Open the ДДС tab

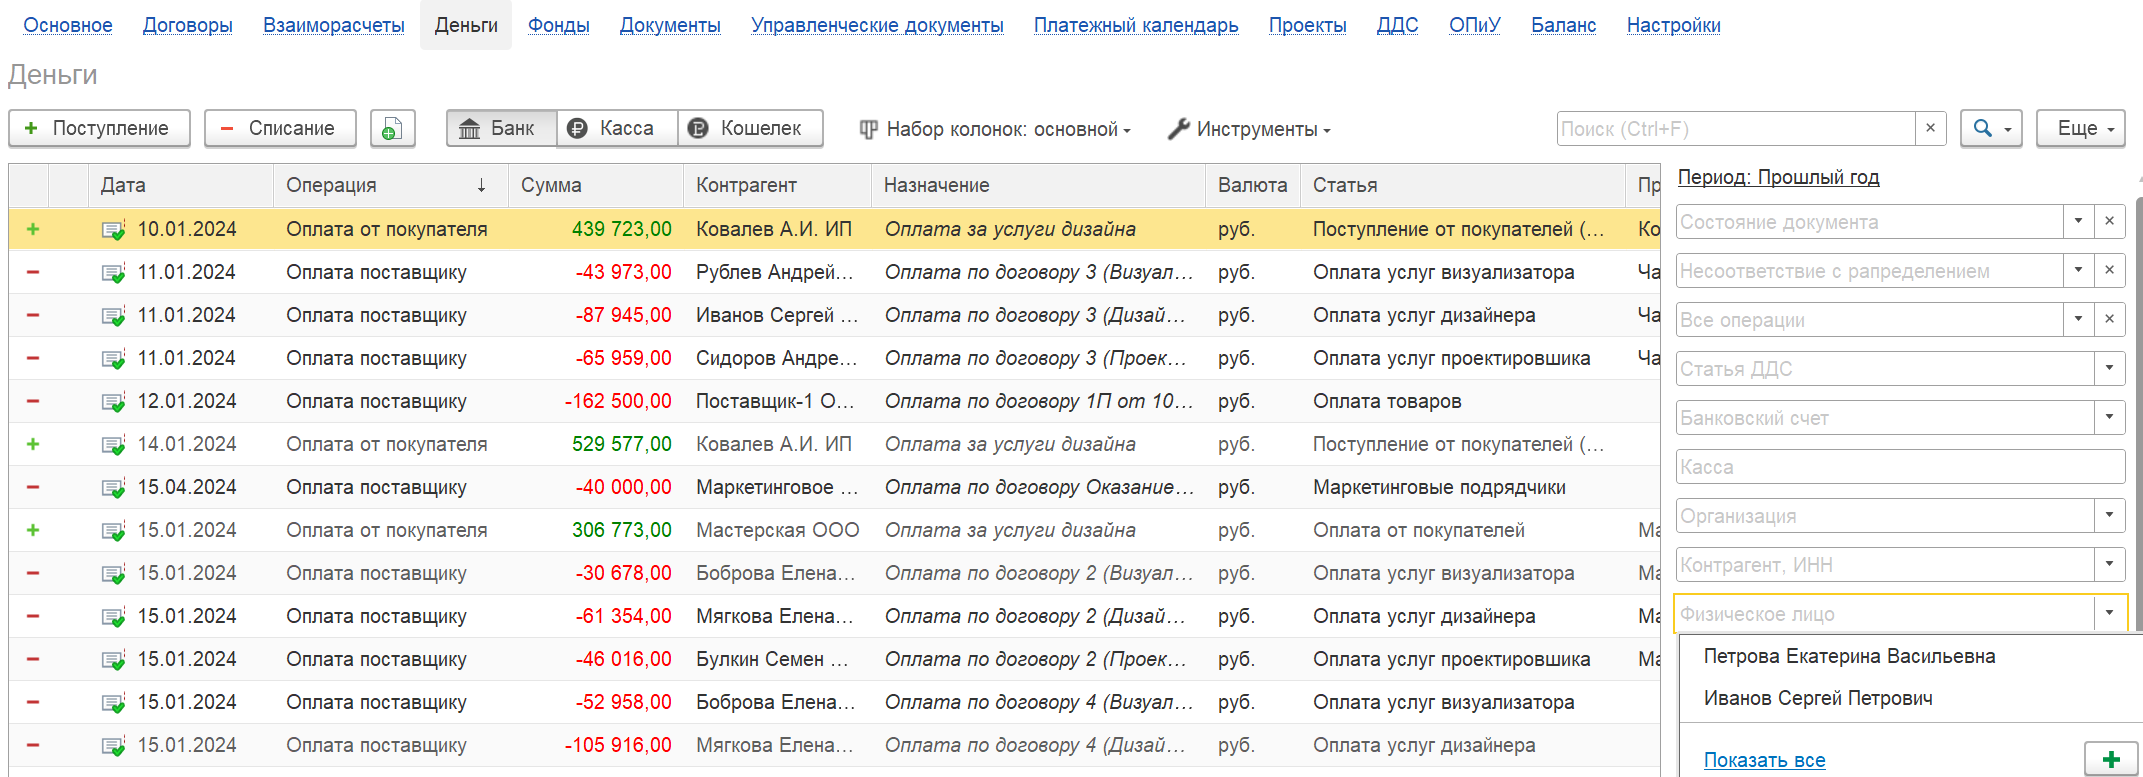click(1397, 25)
